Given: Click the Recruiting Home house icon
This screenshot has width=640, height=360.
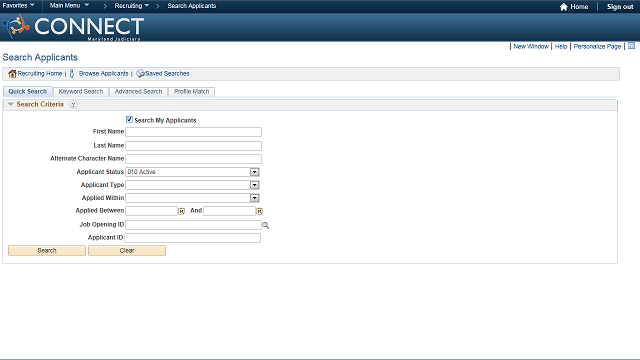Looking at the screenshot, I should (x=12, y=73).
